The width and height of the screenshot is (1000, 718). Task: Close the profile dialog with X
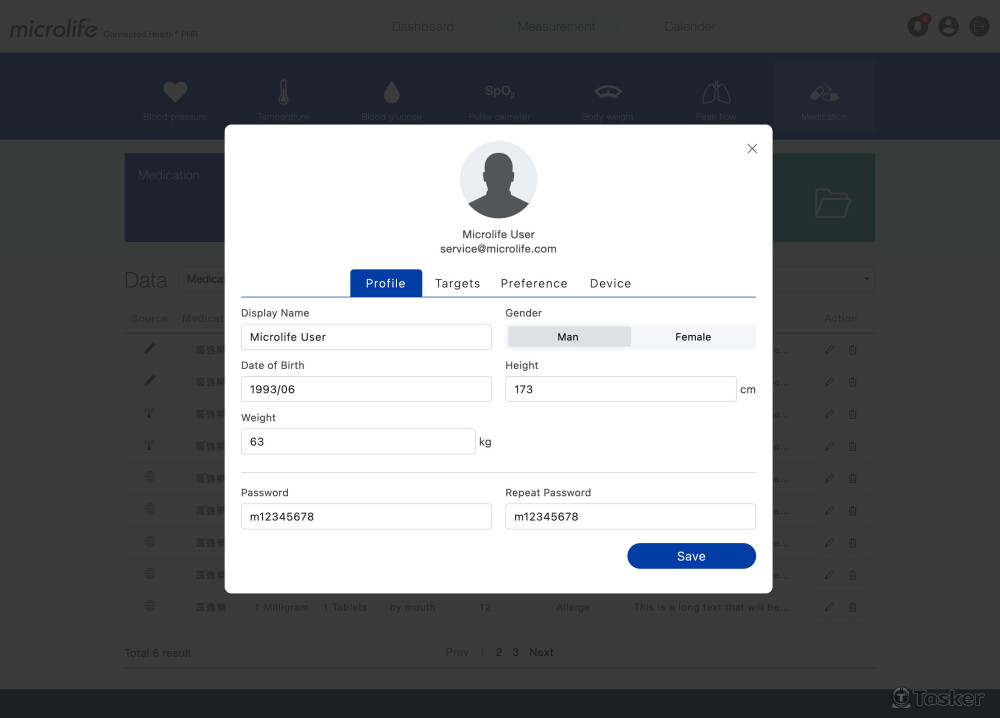pyautogui.click(x=752, y=149)
